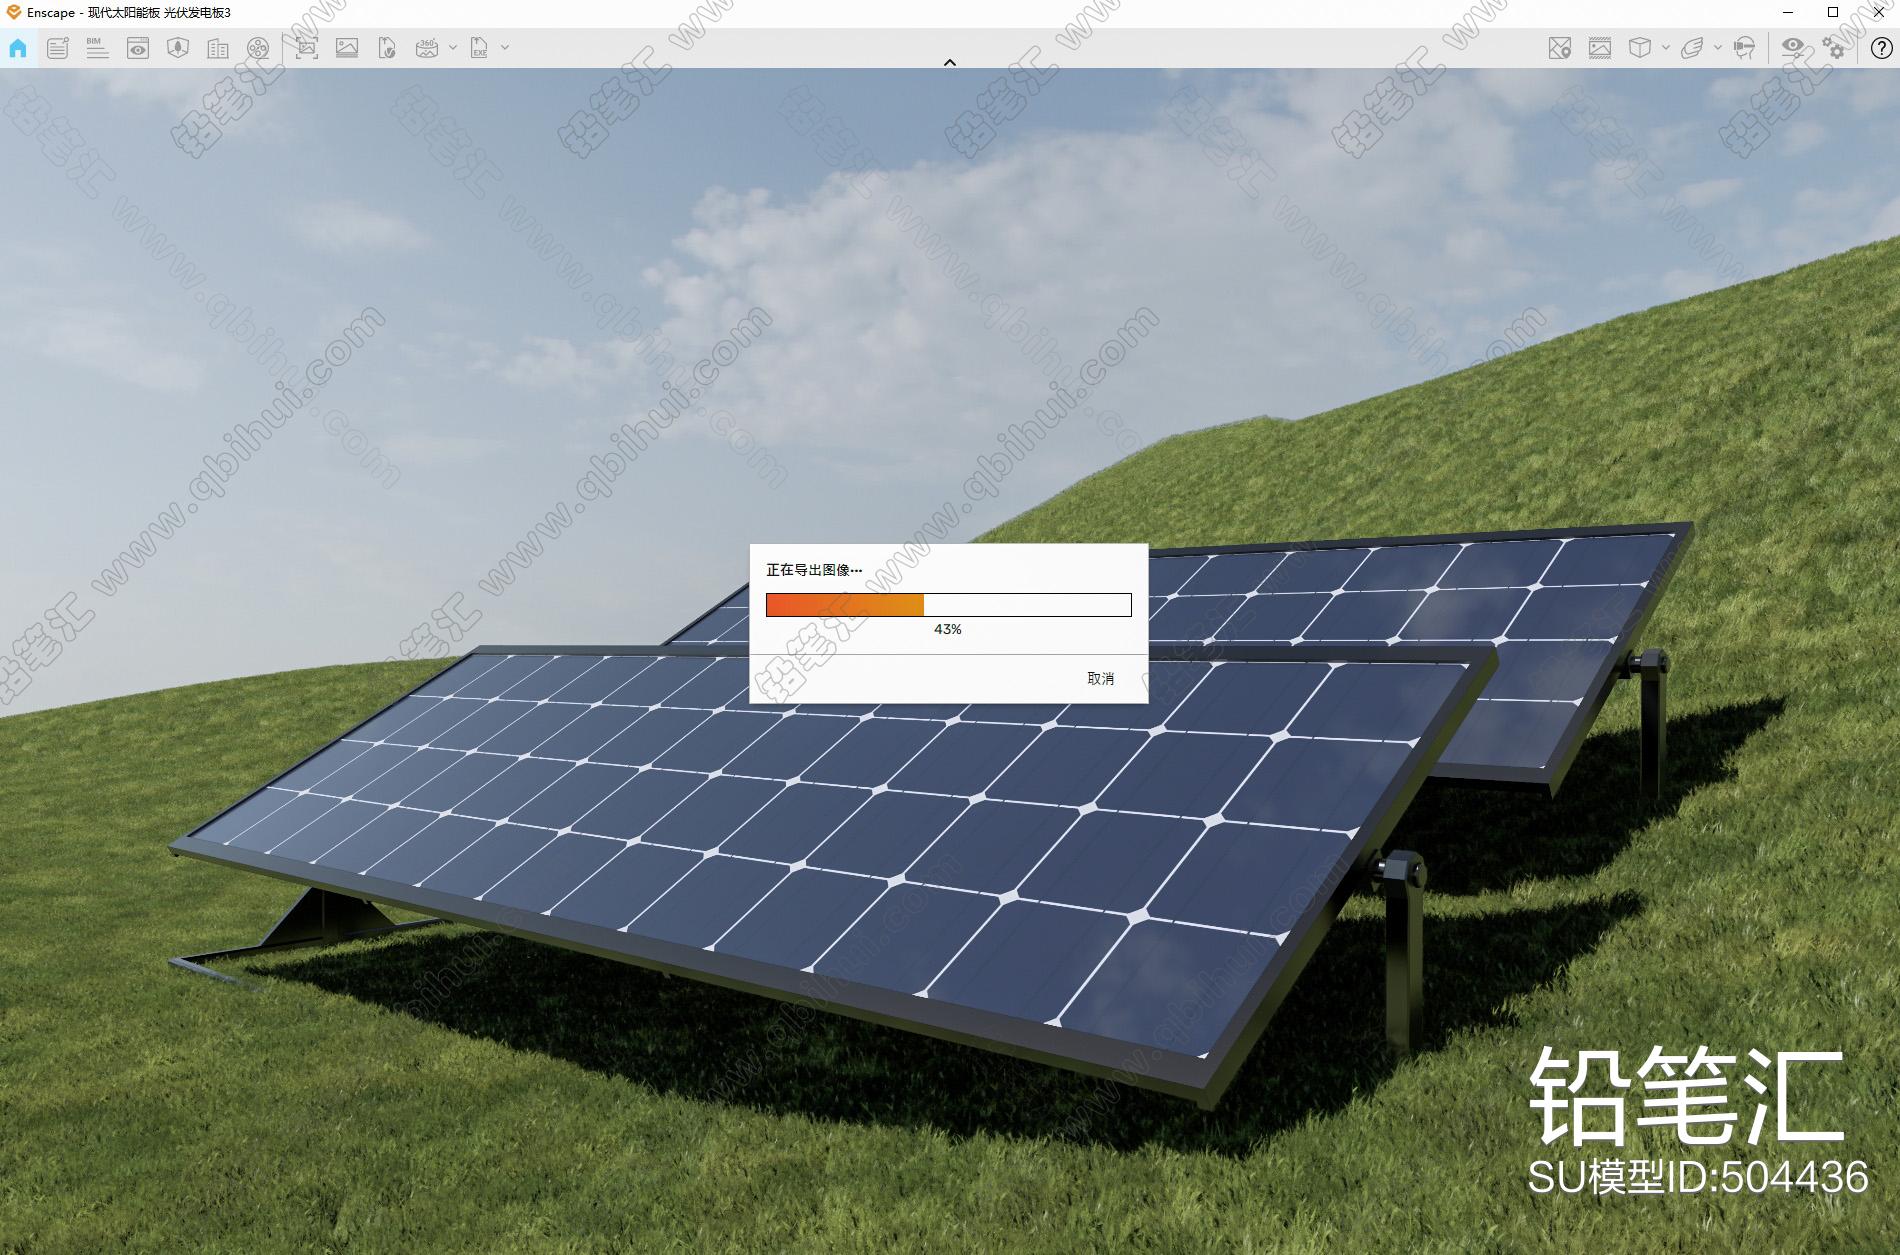The height and width of the screenshot is (1255, 1900).
Task: Close the Enscape window
Action: pos(1878,12)
